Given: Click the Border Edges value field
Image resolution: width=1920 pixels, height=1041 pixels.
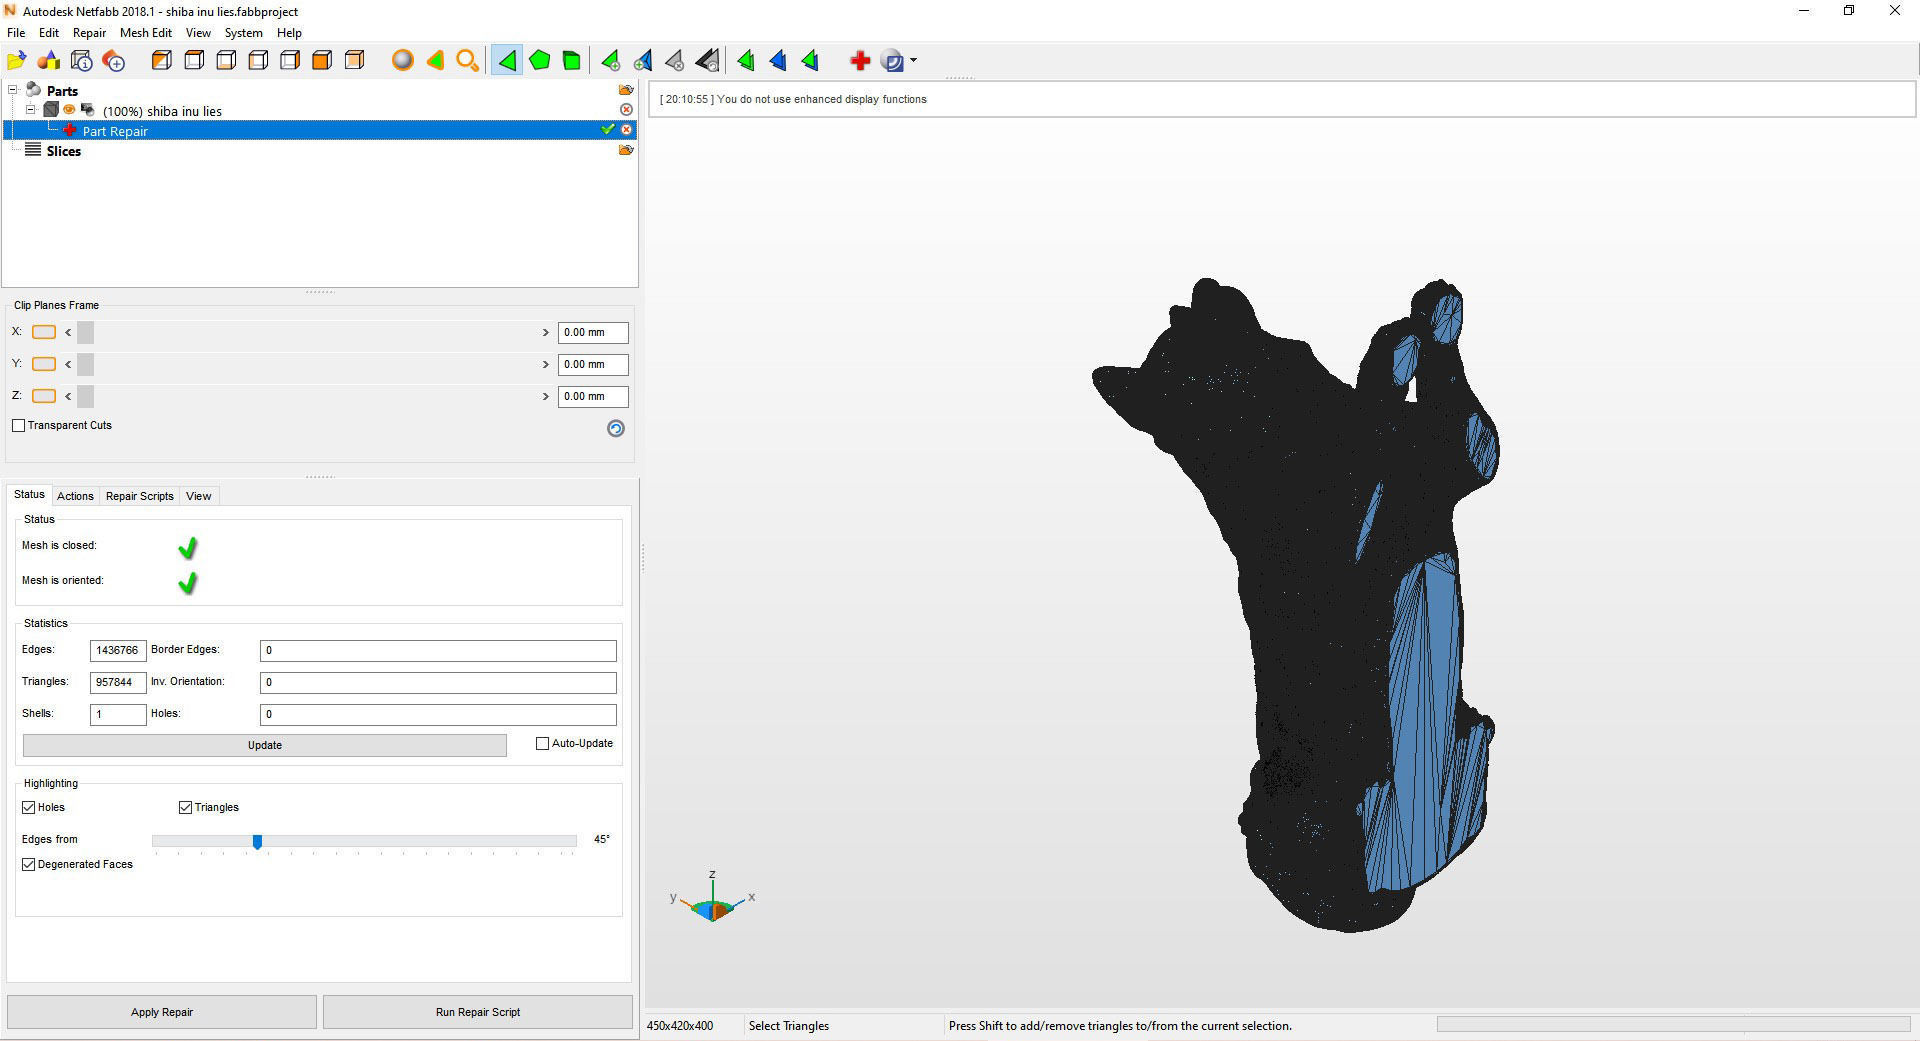Looking at the screenshot, I should pyautogui.click(x=438, y=651).
